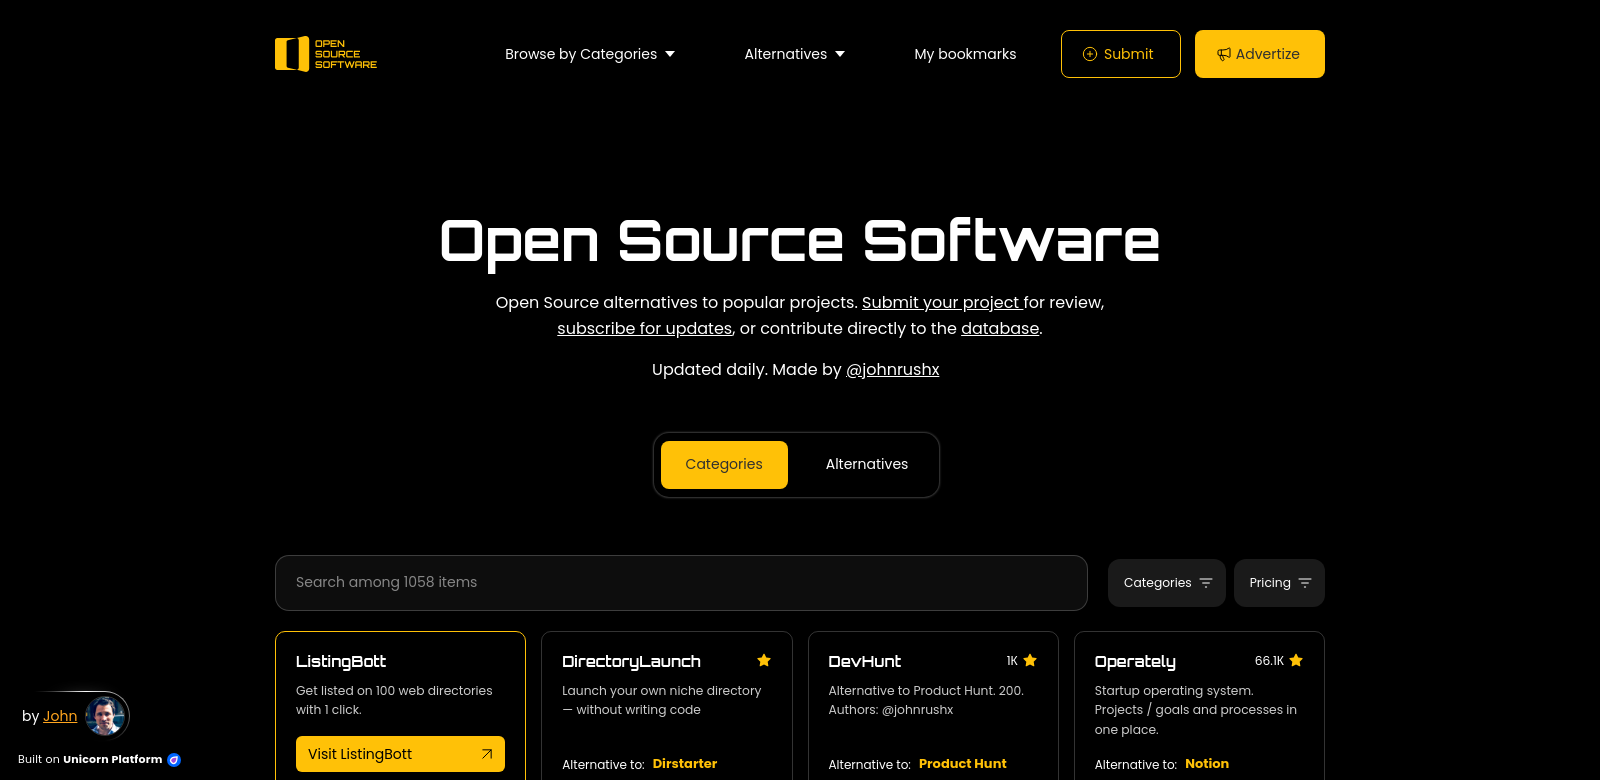
Task: Click the Advertize button
Action: click(1260, 54)
